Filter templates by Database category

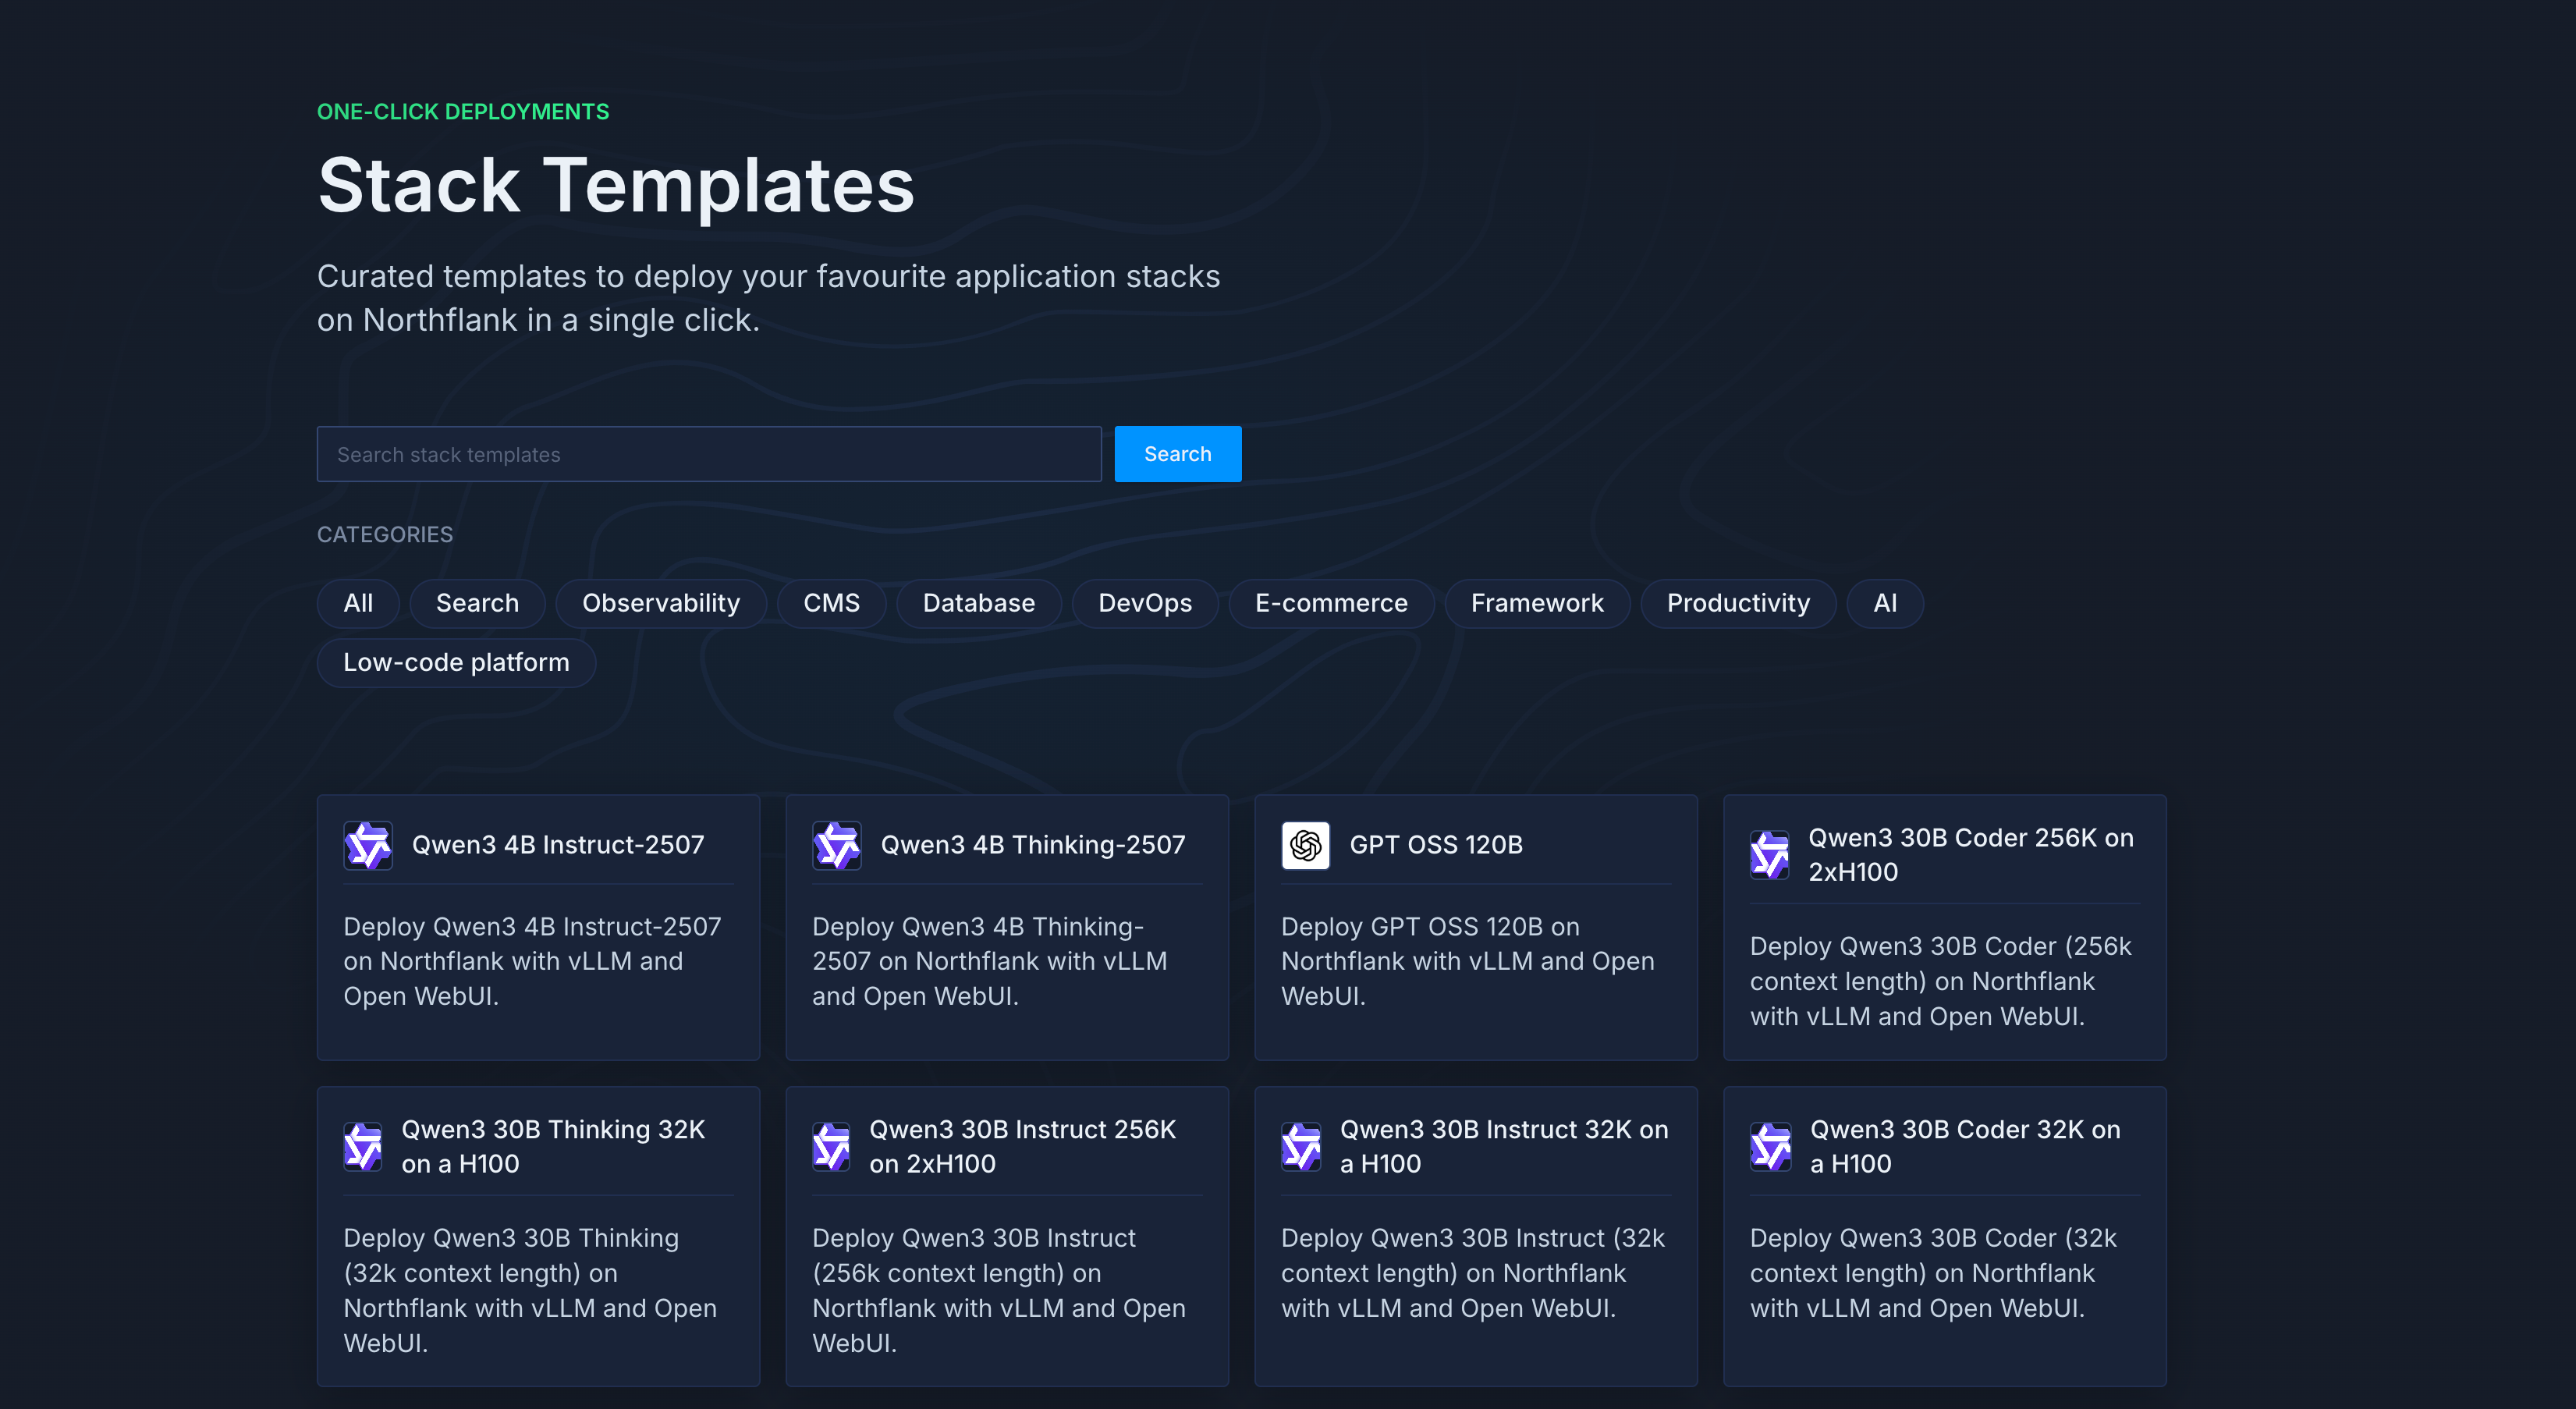(x=978, y=603)
